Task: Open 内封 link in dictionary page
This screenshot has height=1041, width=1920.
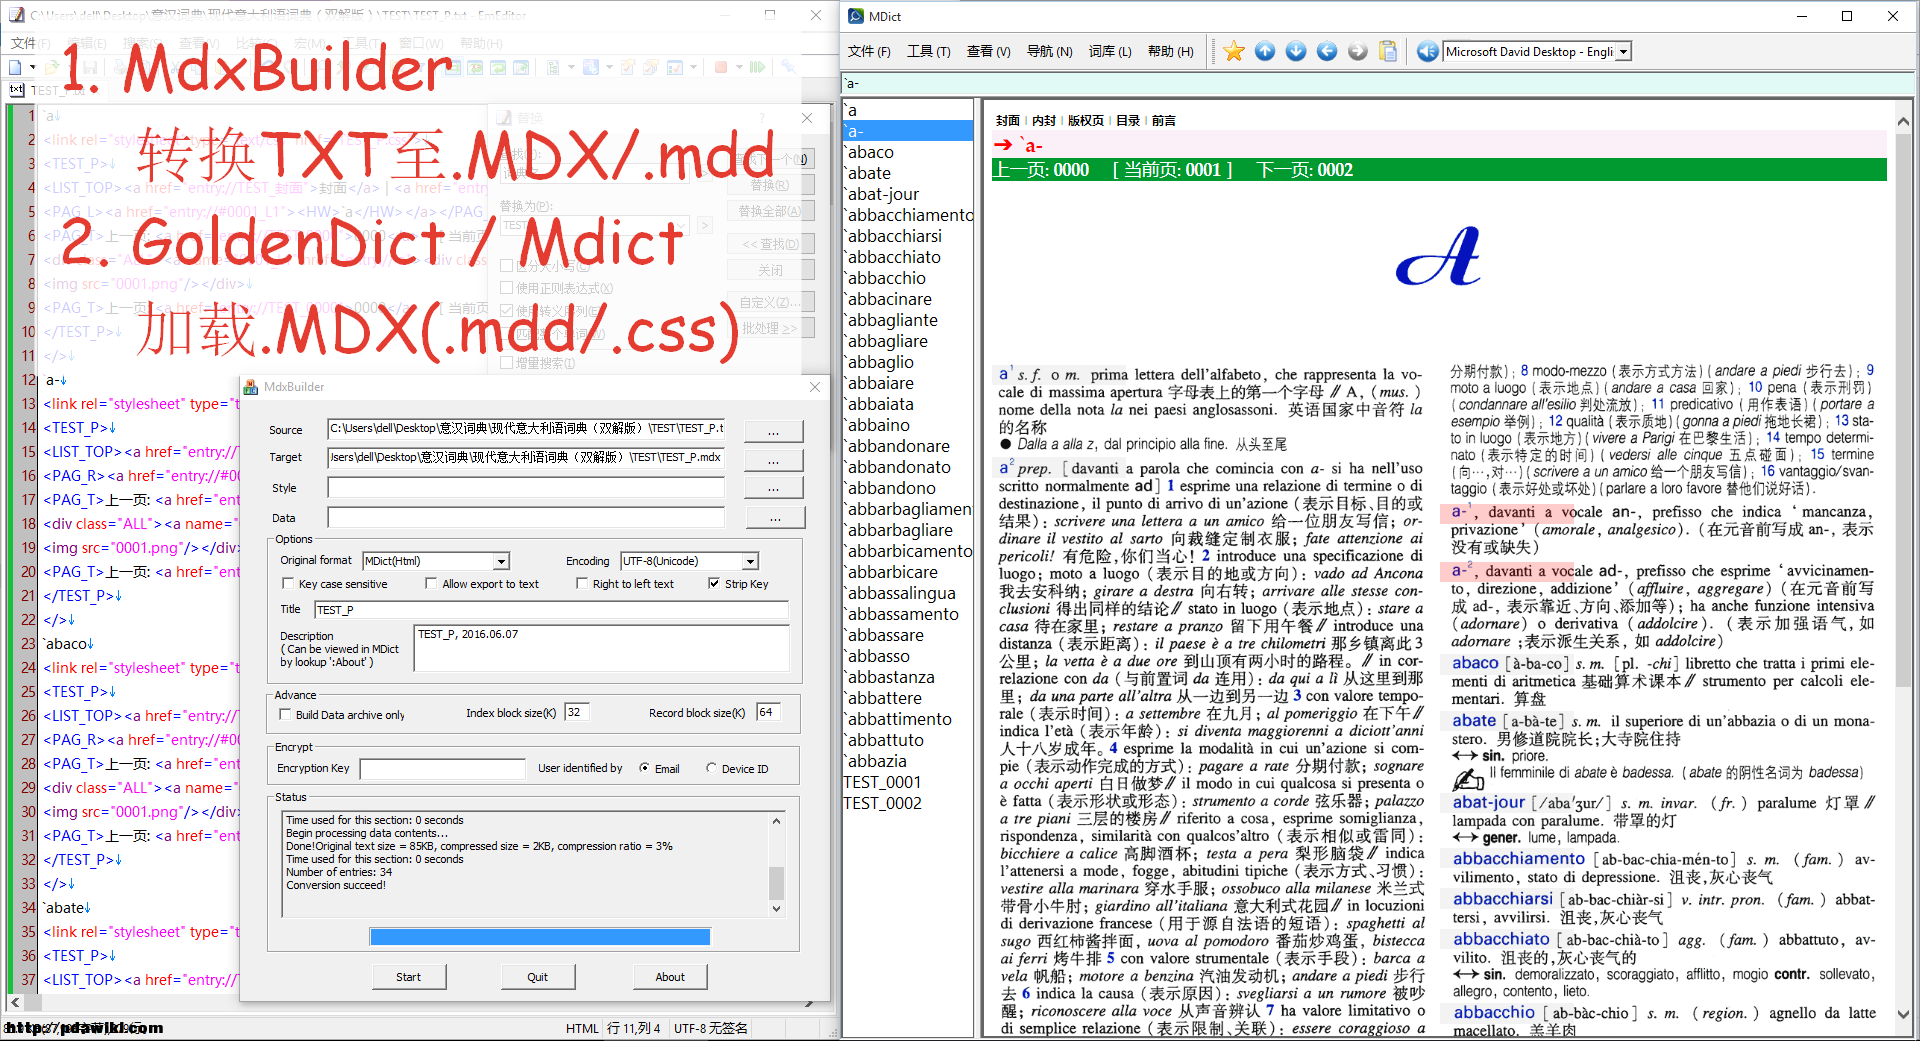Action: pyautogui.click(x=1044, y=120)
